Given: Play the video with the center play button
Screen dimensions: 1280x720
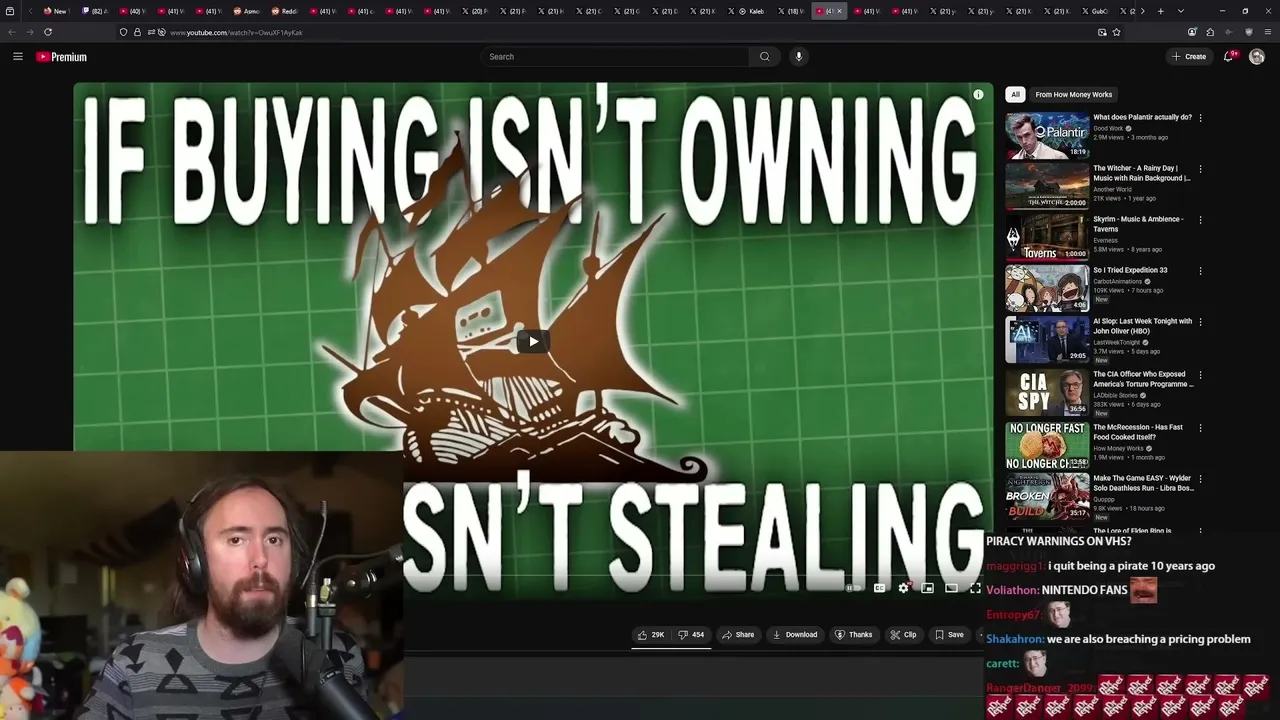Looking at the screenshot, I should click(x=532, y=341).
